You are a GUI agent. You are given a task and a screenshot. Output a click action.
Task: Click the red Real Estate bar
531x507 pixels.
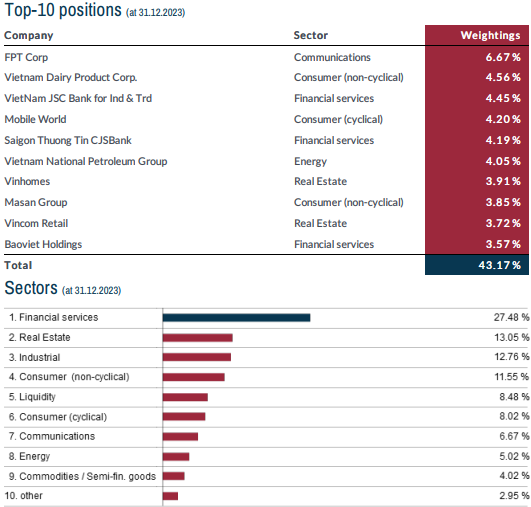(x=198, y=338)
